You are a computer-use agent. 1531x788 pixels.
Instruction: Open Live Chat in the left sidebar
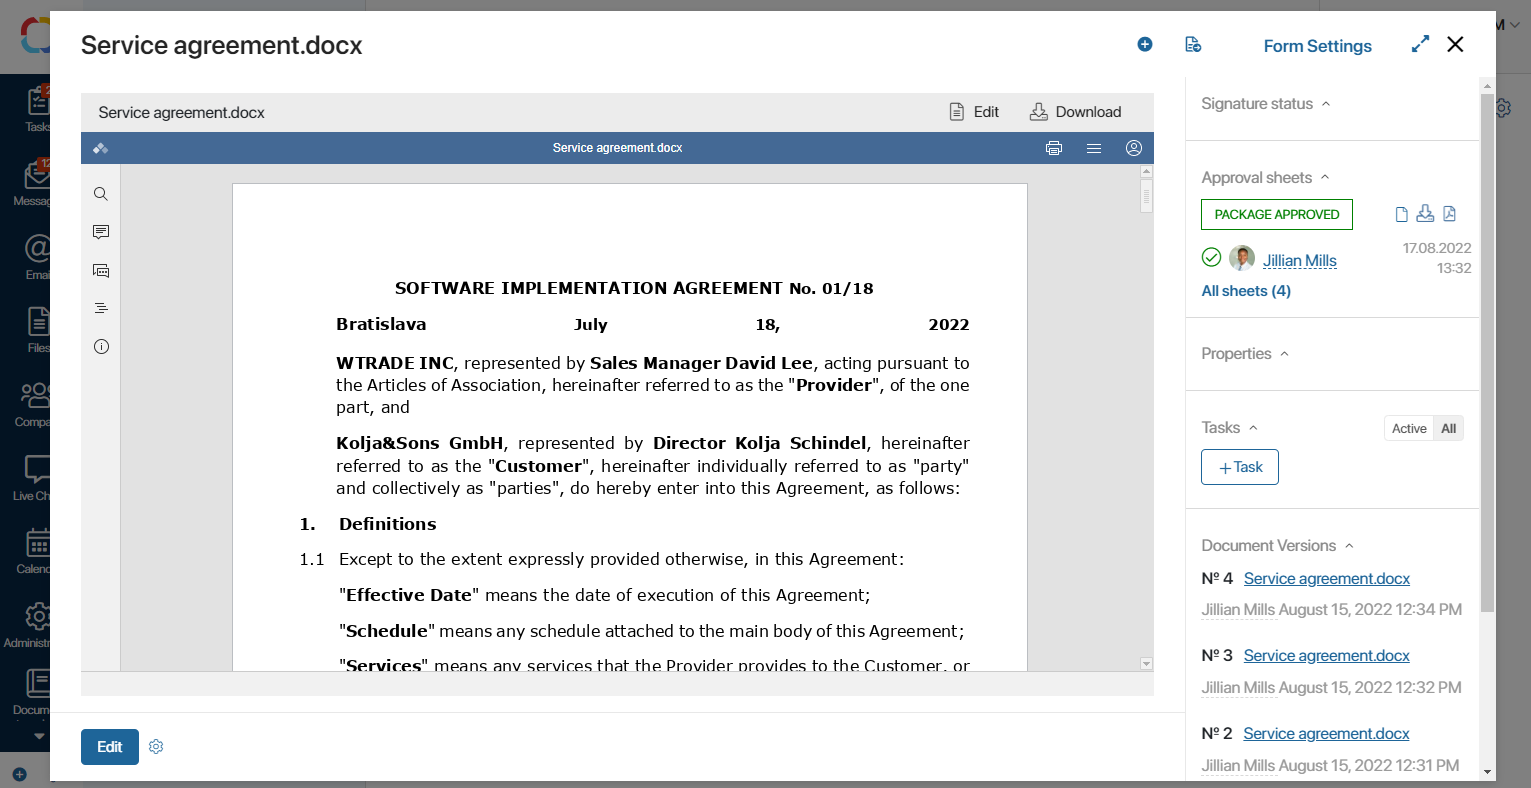click(33, 477)
